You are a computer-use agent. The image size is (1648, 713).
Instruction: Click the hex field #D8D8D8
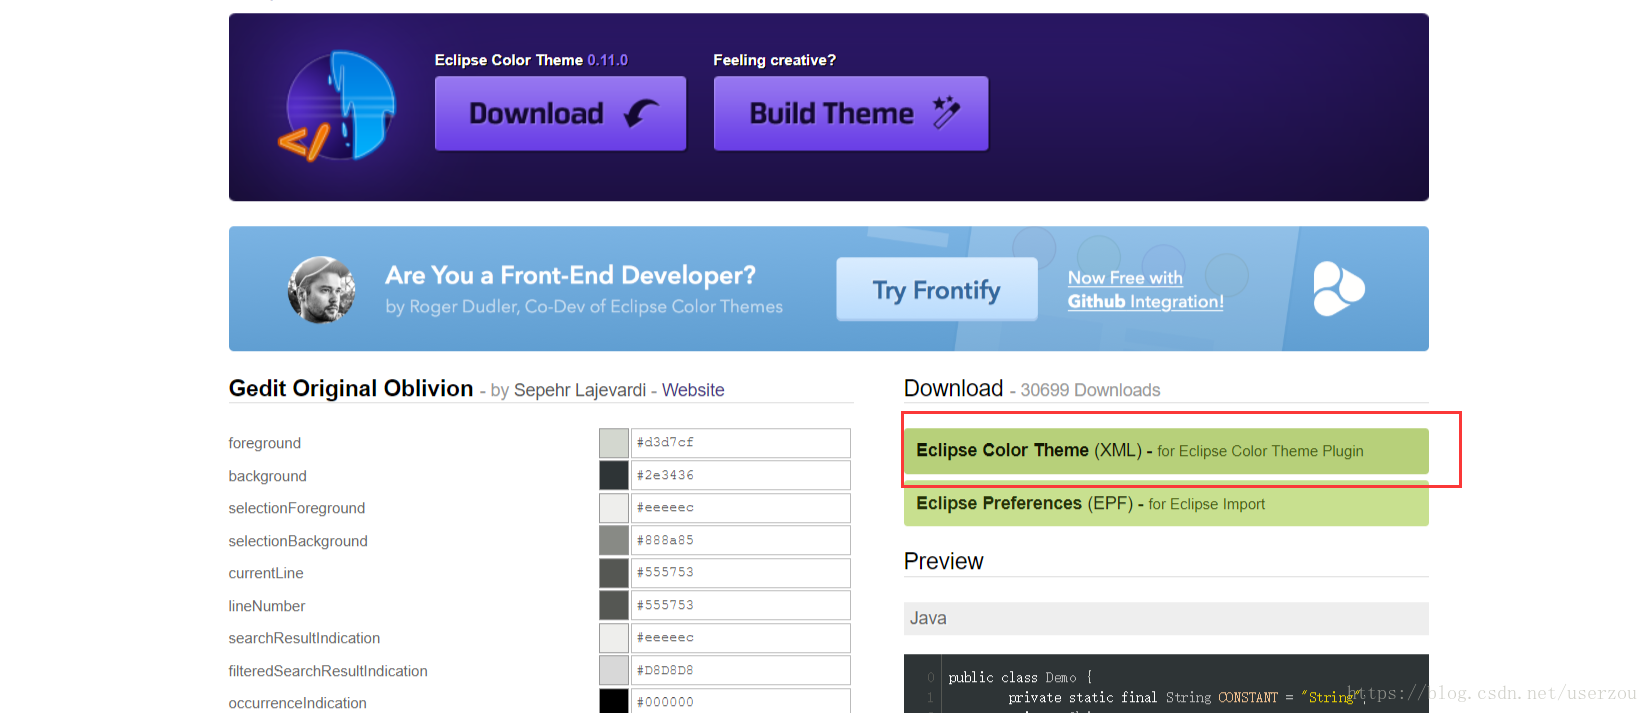click(x=741, y=670)
